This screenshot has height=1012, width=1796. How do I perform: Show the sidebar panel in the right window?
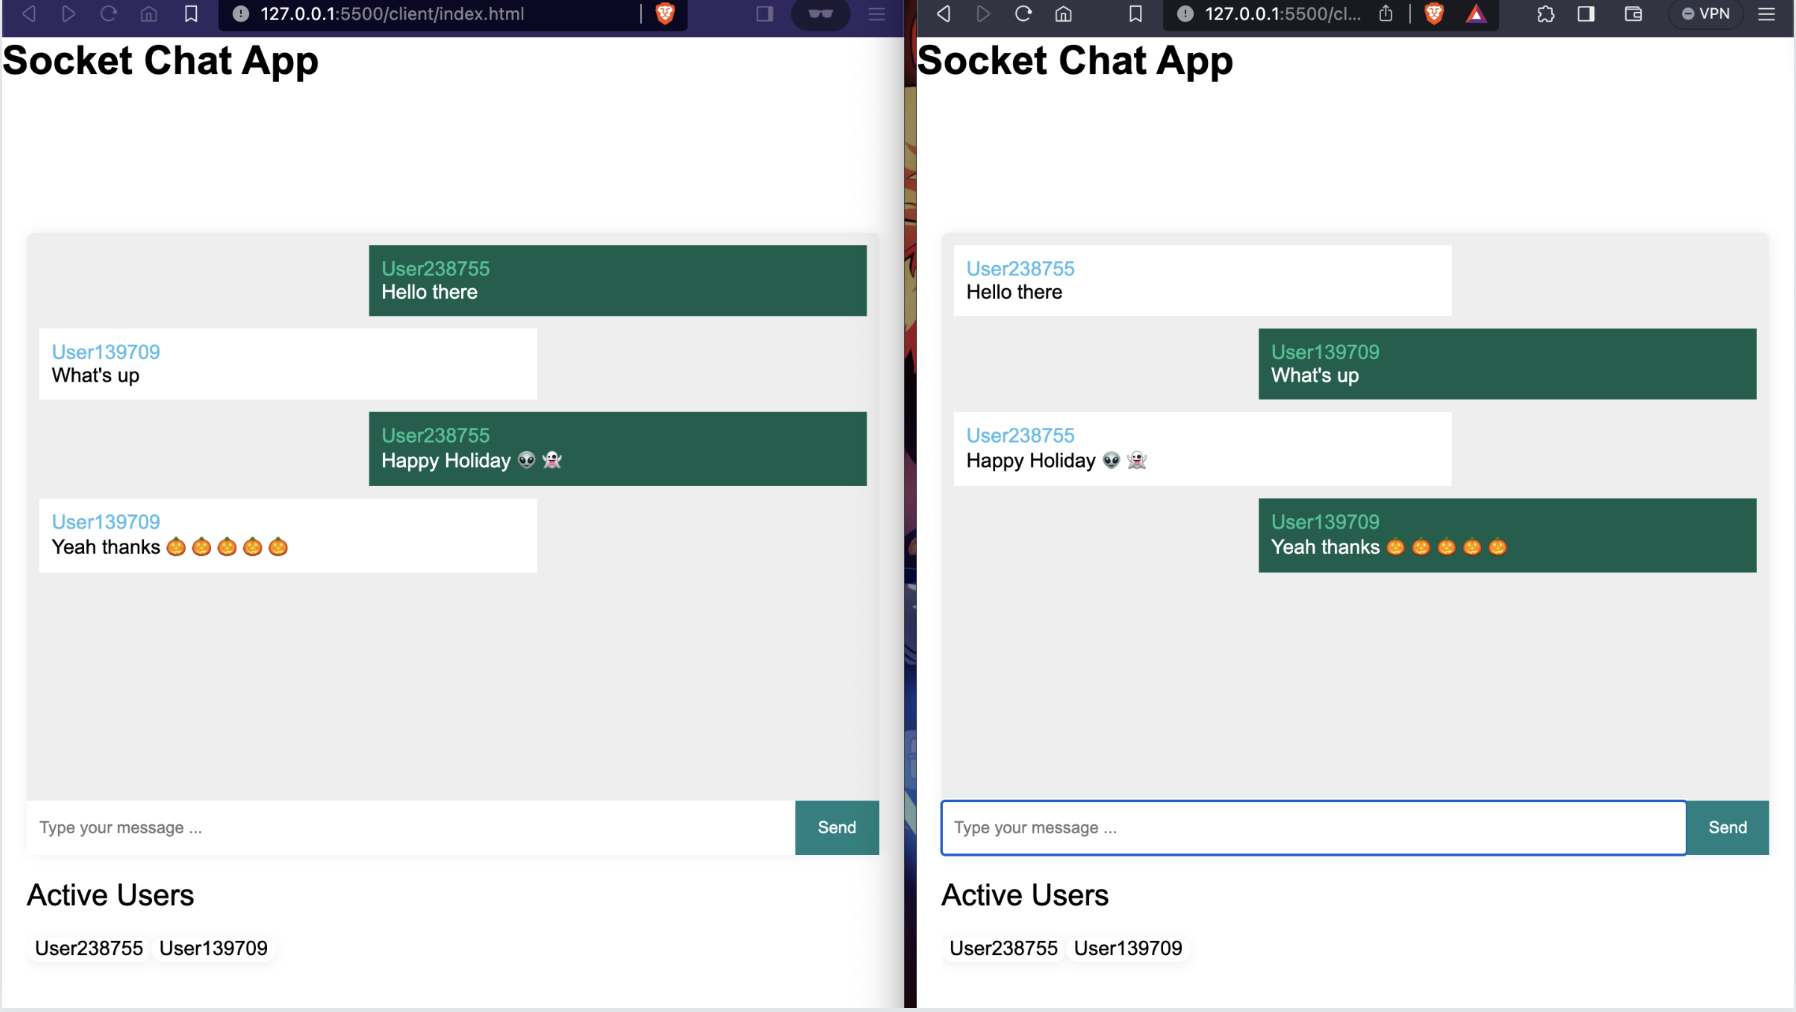[x=1586, y=14]
